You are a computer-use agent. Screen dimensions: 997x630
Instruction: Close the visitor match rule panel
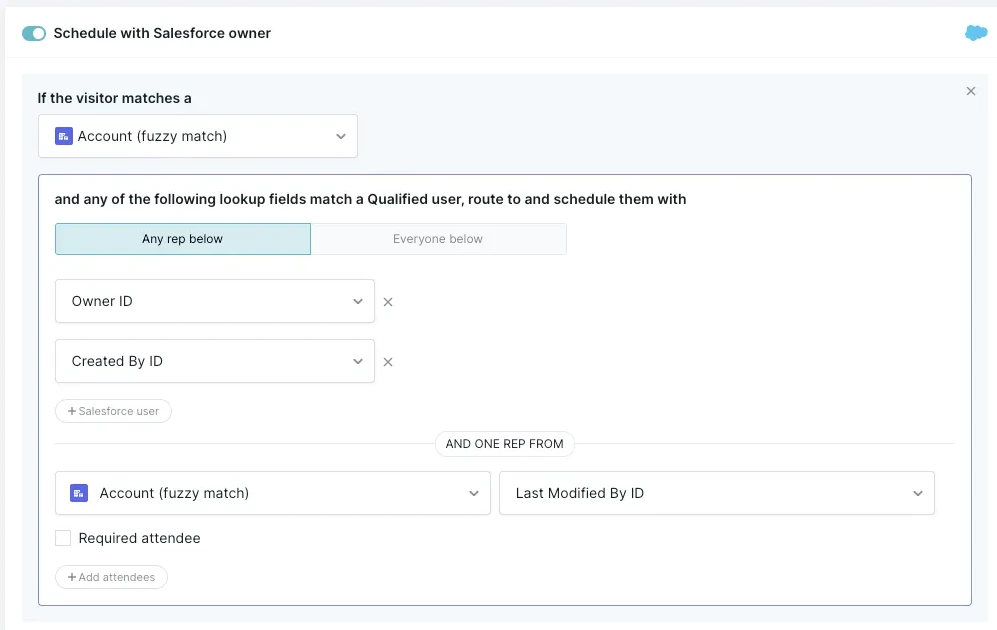[971, 91]
